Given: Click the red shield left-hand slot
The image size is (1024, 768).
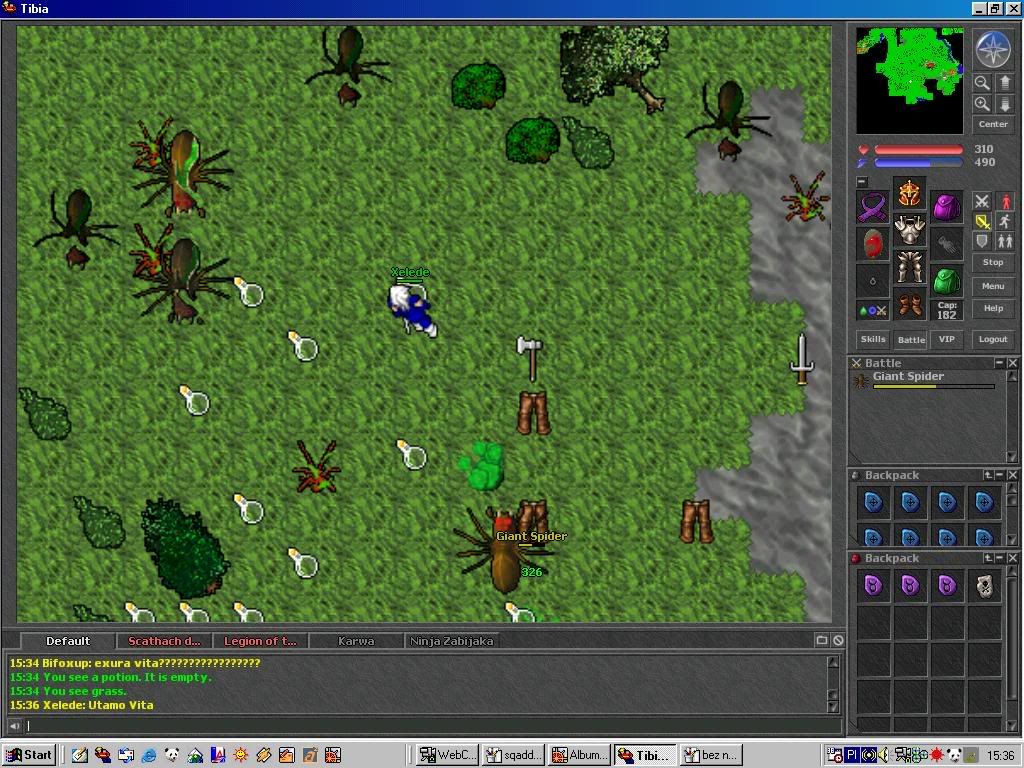Looking at the screenshot, I should pyautogui.click(x=872, y=244).
